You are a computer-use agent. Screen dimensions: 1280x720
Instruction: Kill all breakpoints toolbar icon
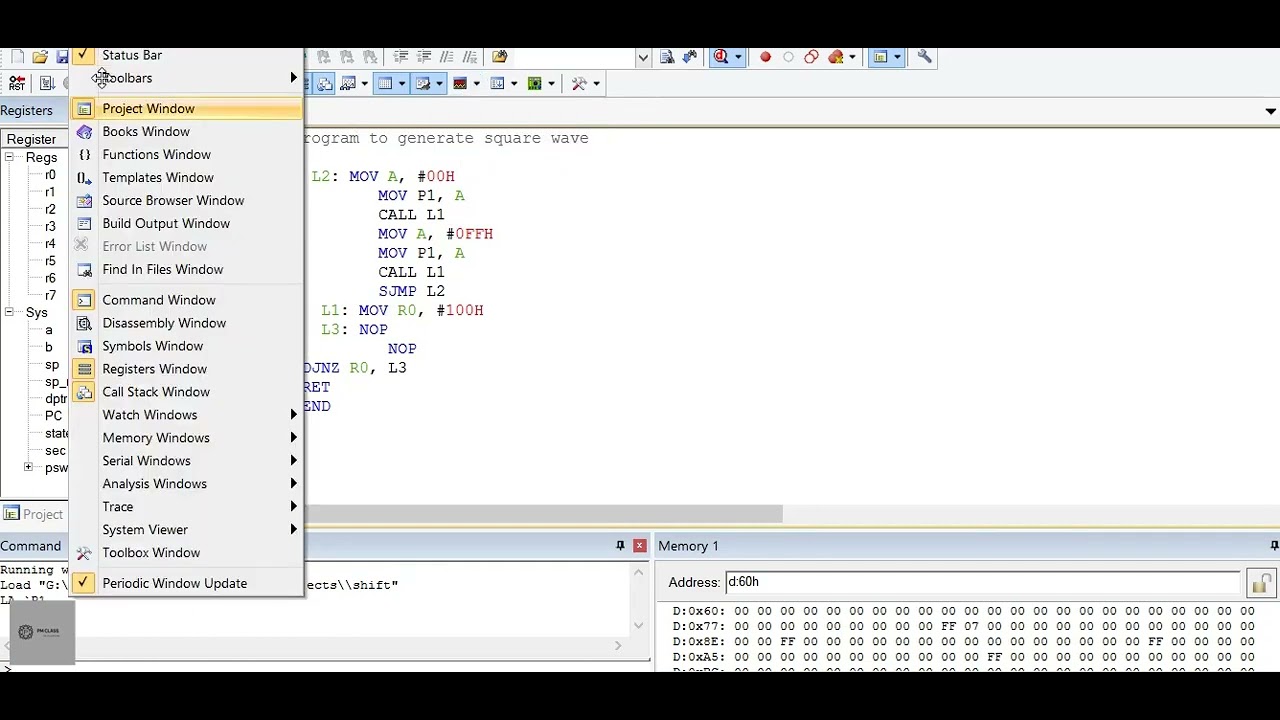(836, 57)
